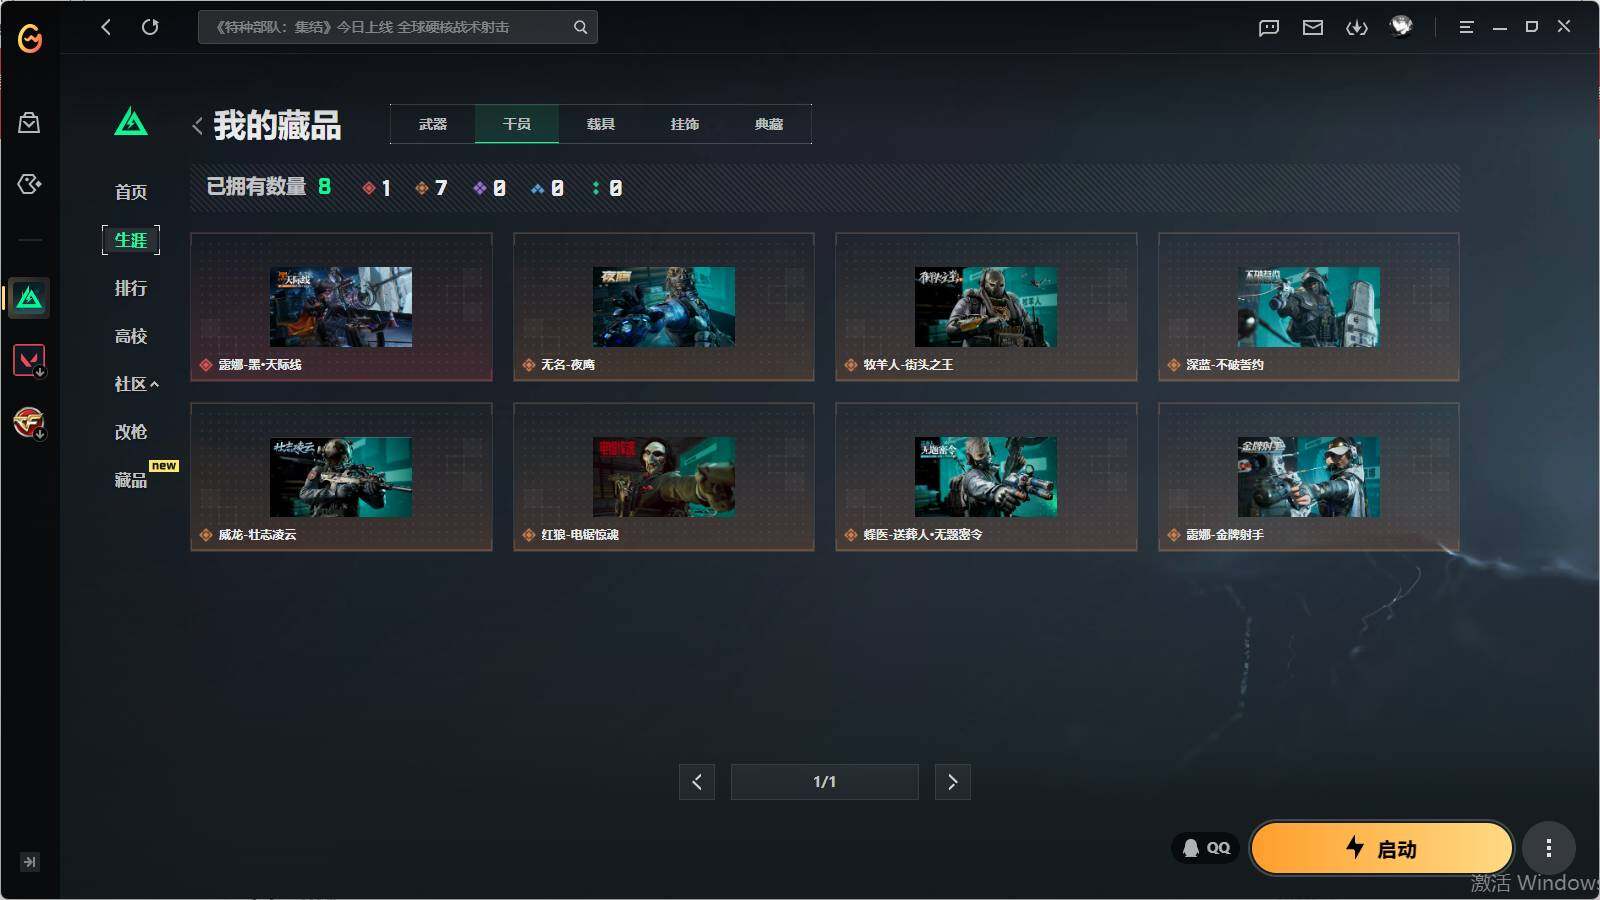Screen dimensions: 1600x900
Task: Open 首页 in the left navigation
Action: (x=131, y=192)
